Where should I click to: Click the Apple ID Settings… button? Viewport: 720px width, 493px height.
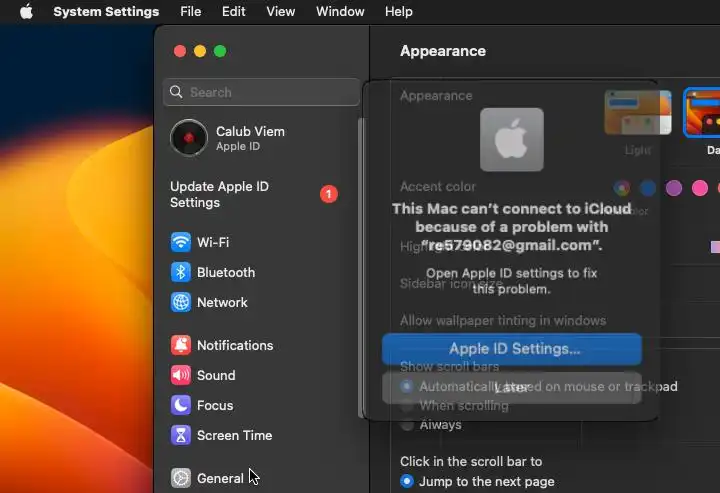512,349
